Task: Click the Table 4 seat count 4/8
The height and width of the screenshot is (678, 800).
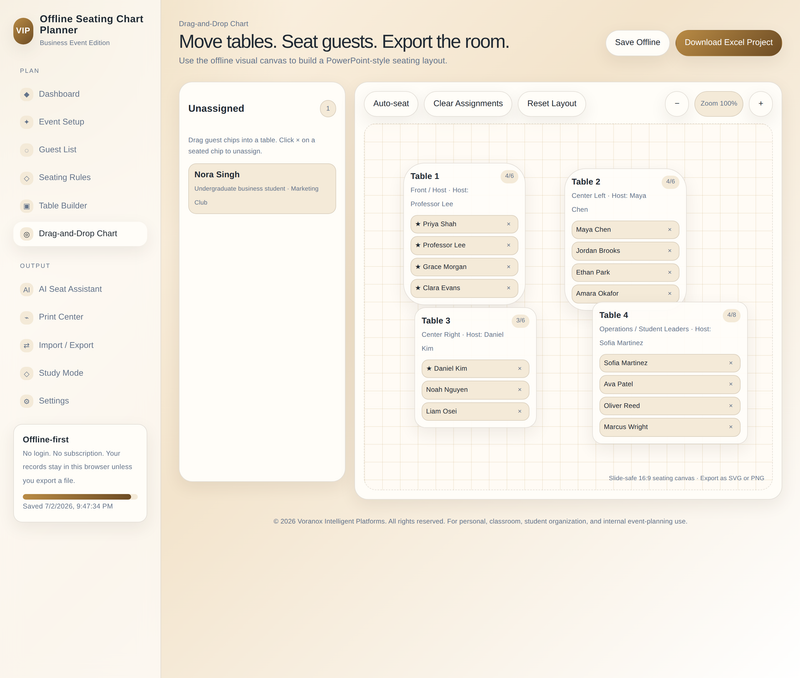Action: pyautogui.click(x=731, y=315)
